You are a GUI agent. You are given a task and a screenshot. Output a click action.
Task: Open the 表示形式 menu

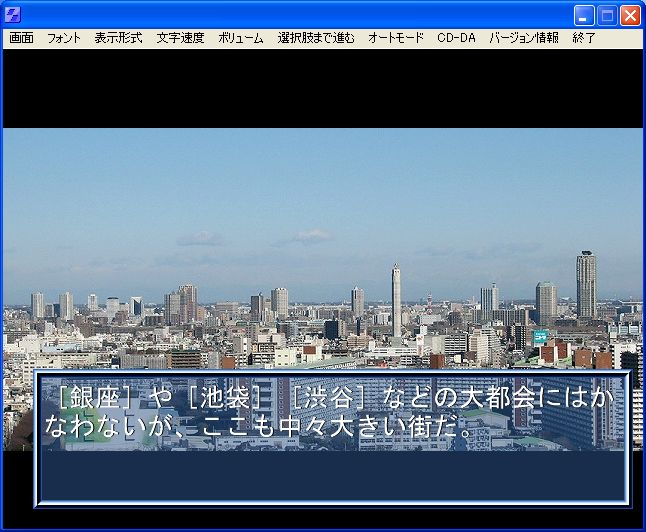(x=118, y=38)
